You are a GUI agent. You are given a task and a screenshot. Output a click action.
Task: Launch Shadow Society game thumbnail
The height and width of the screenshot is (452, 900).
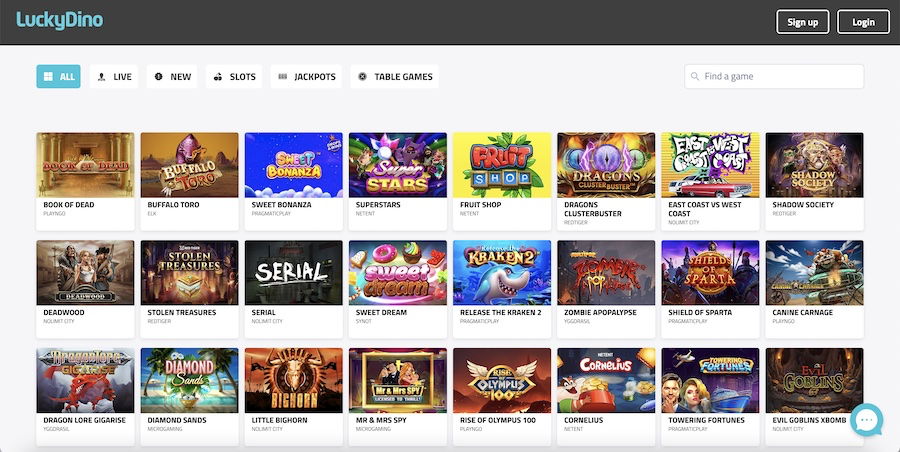click(x=814, y=165)
